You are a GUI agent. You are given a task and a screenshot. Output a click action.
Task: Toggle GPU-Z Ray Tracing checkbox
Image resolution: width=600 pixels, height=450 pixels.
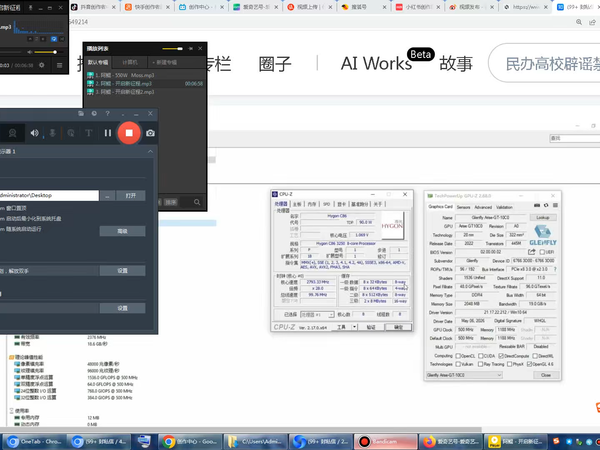(481, 364)
